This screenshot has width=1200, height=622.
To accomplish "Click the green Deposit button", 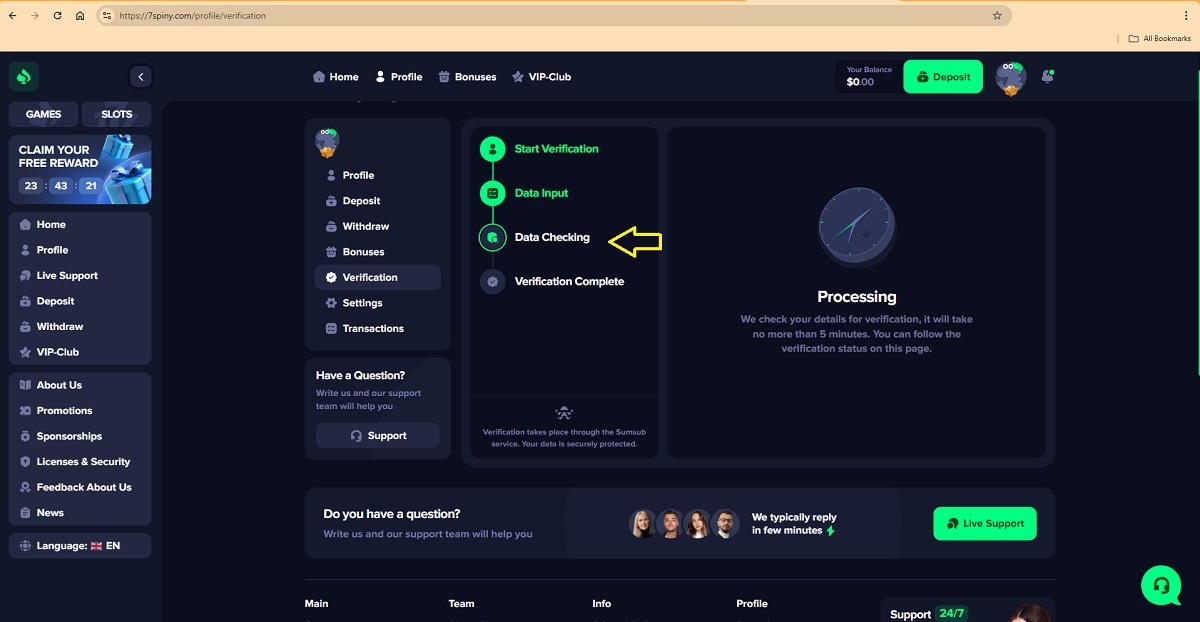I will 943,77.
